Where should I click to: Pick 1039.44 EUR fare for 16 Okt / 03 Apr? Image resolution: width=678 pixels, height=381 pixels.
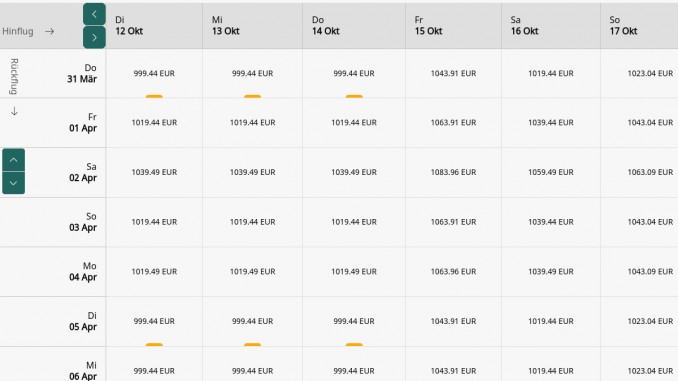click(551, 222)
